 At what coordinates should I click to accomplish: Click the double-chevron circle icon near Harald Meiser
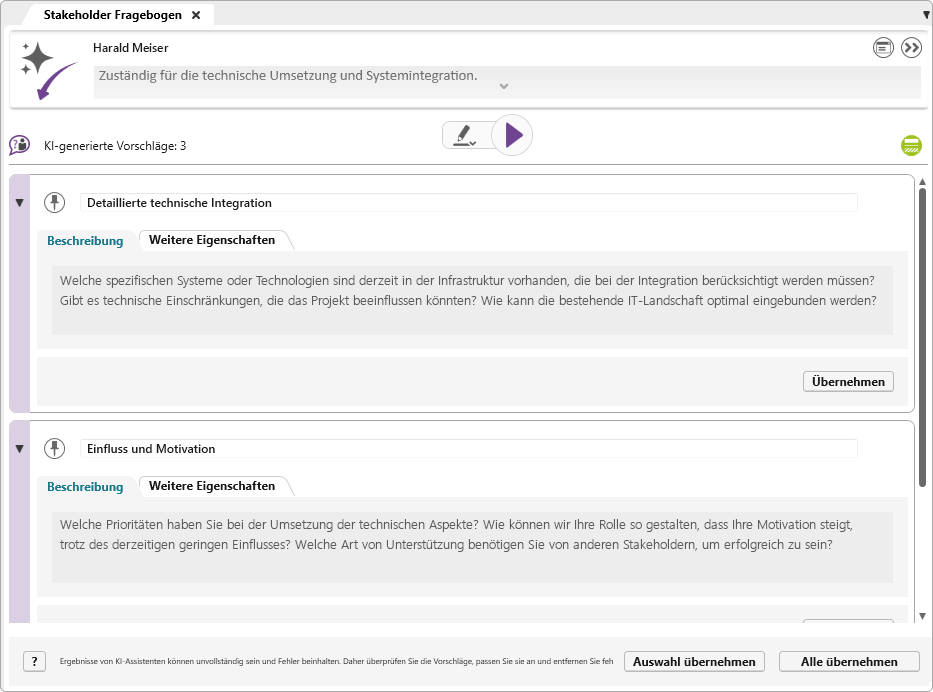click(x=911, y=47)
